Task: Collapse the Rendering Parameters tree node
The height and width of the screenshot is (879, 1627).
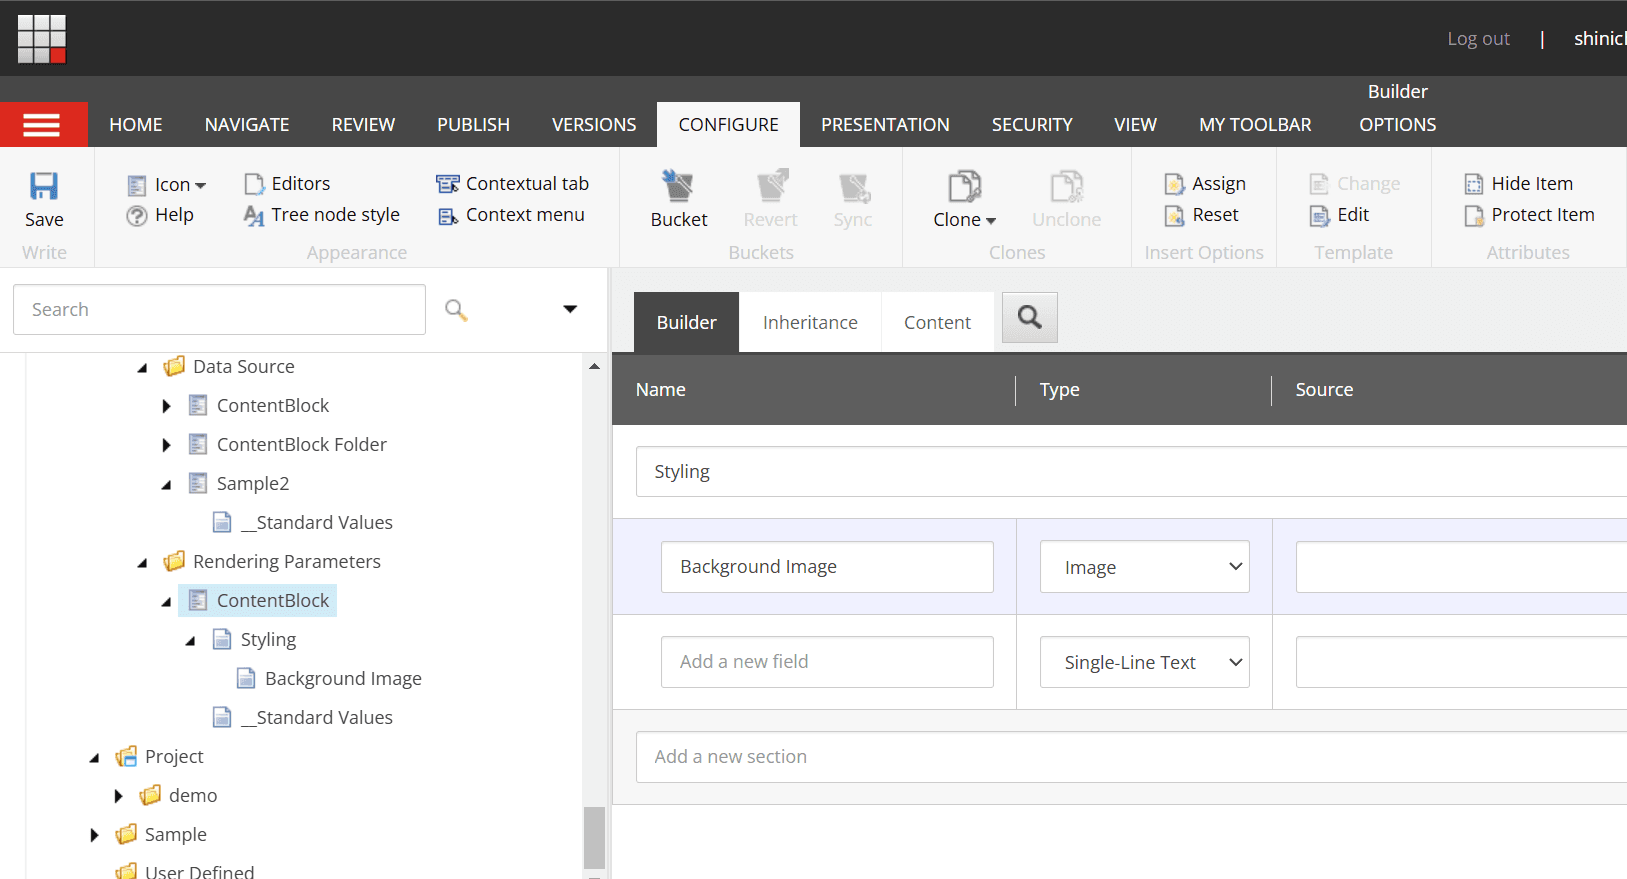Action: (142, 563)
